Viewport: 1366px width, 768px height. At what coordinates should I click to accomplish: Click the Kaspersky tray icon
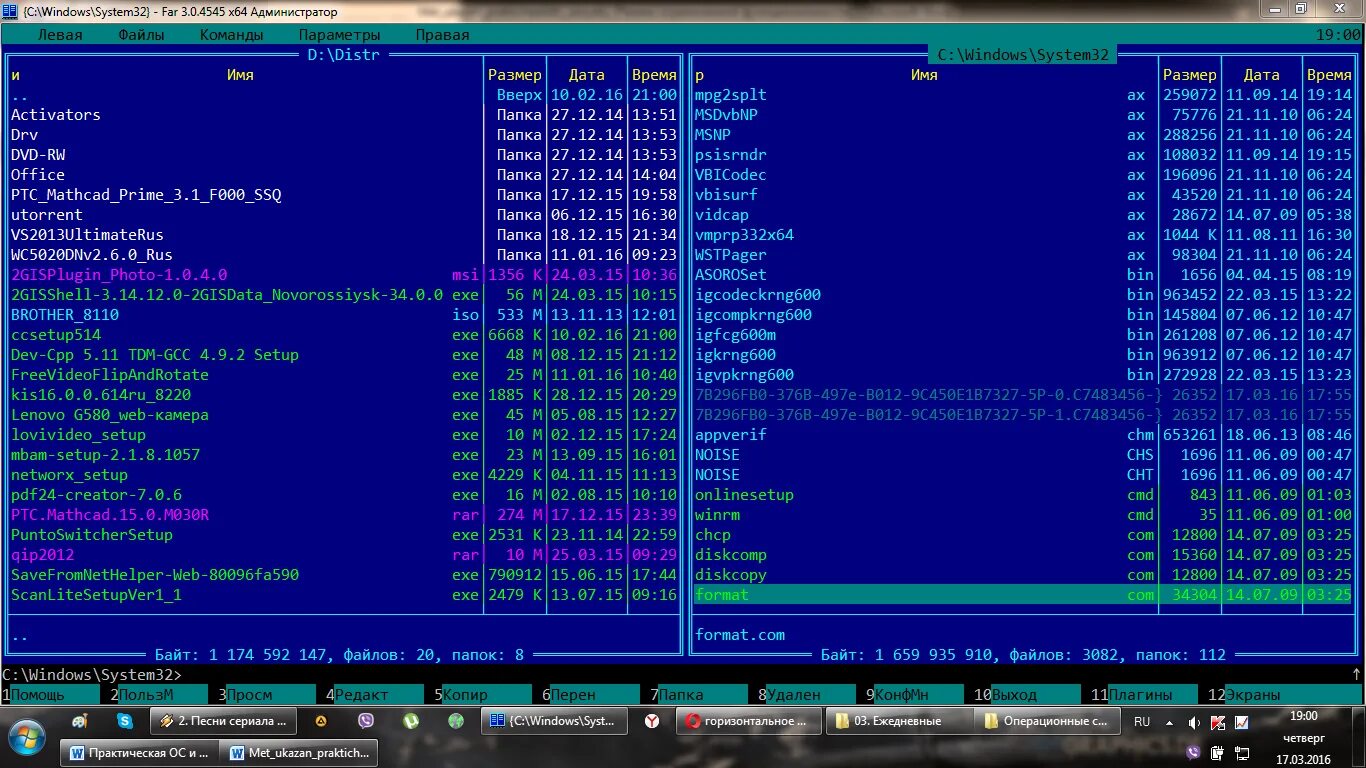tap(1218, 722)
